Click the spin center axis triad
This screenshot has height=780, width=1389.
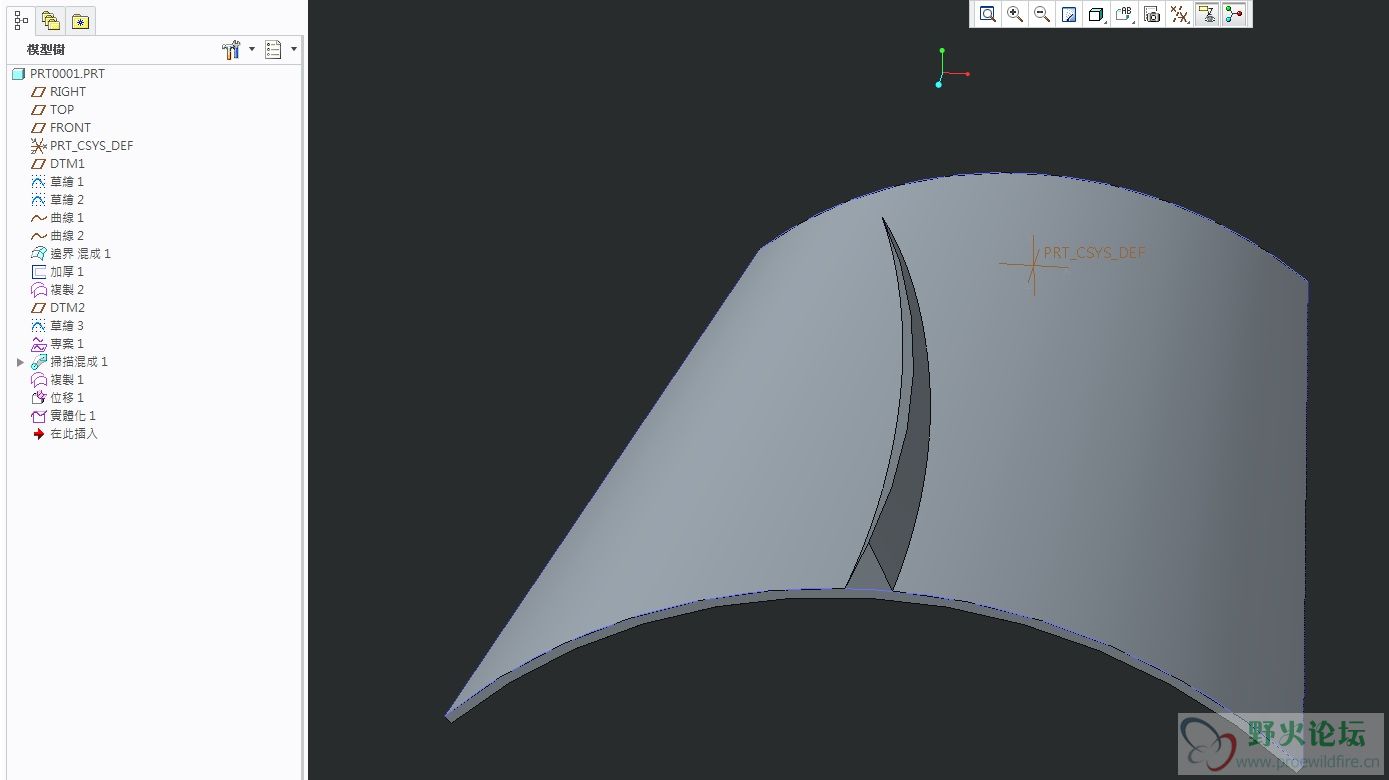(951, 68)
